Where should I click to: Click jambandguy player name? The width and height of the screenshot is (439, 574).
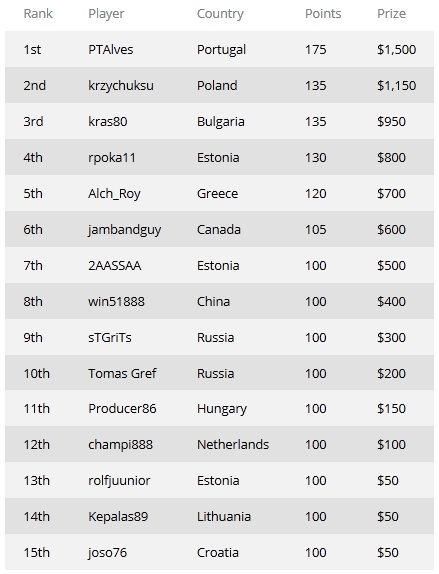[x=124, y=230]
